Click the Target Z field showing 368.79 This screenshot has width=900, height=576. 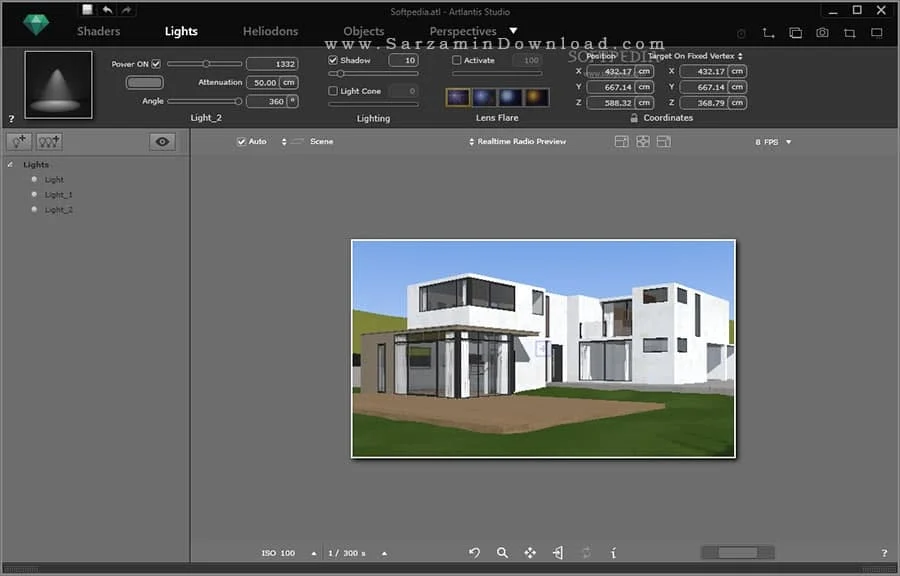pyautogui.click(x=704, y=103)
